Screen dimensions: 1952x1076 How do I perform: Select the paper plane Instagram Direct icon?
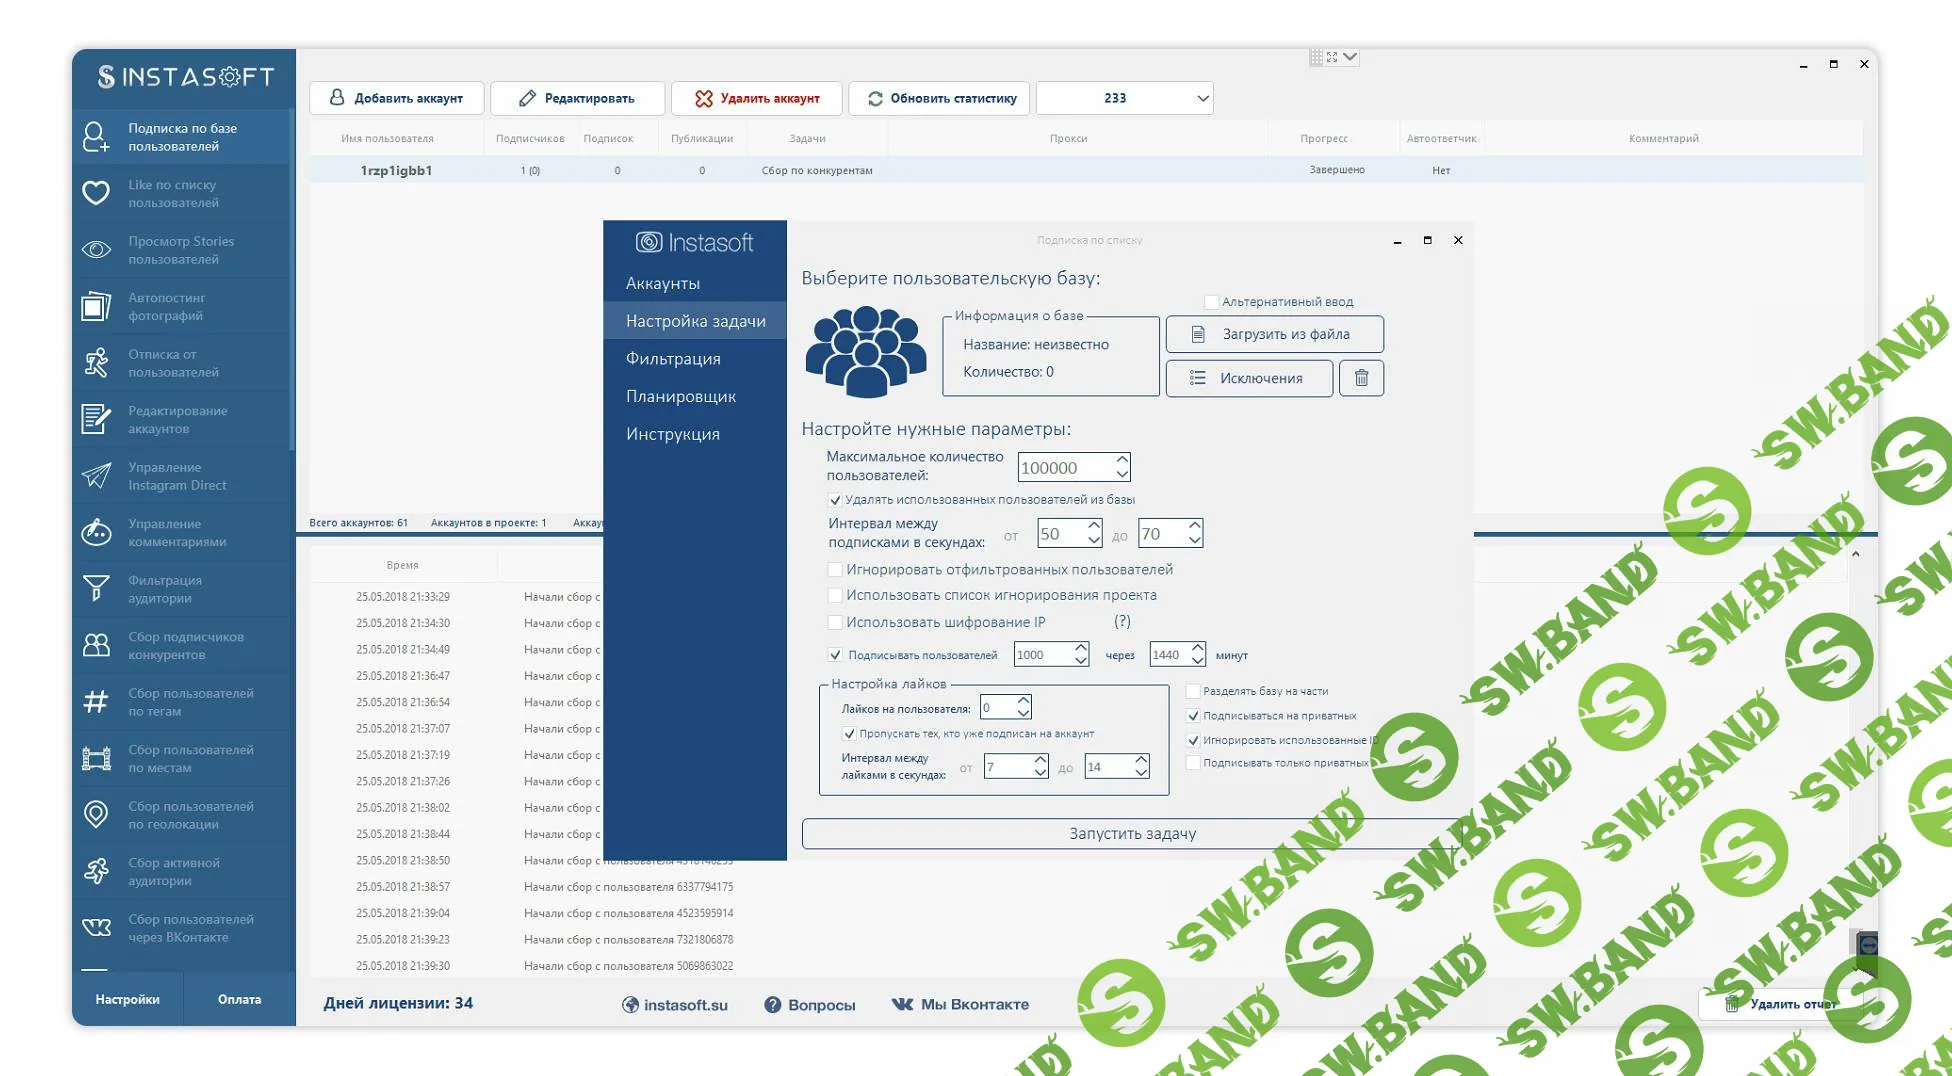tap(96, 476)
